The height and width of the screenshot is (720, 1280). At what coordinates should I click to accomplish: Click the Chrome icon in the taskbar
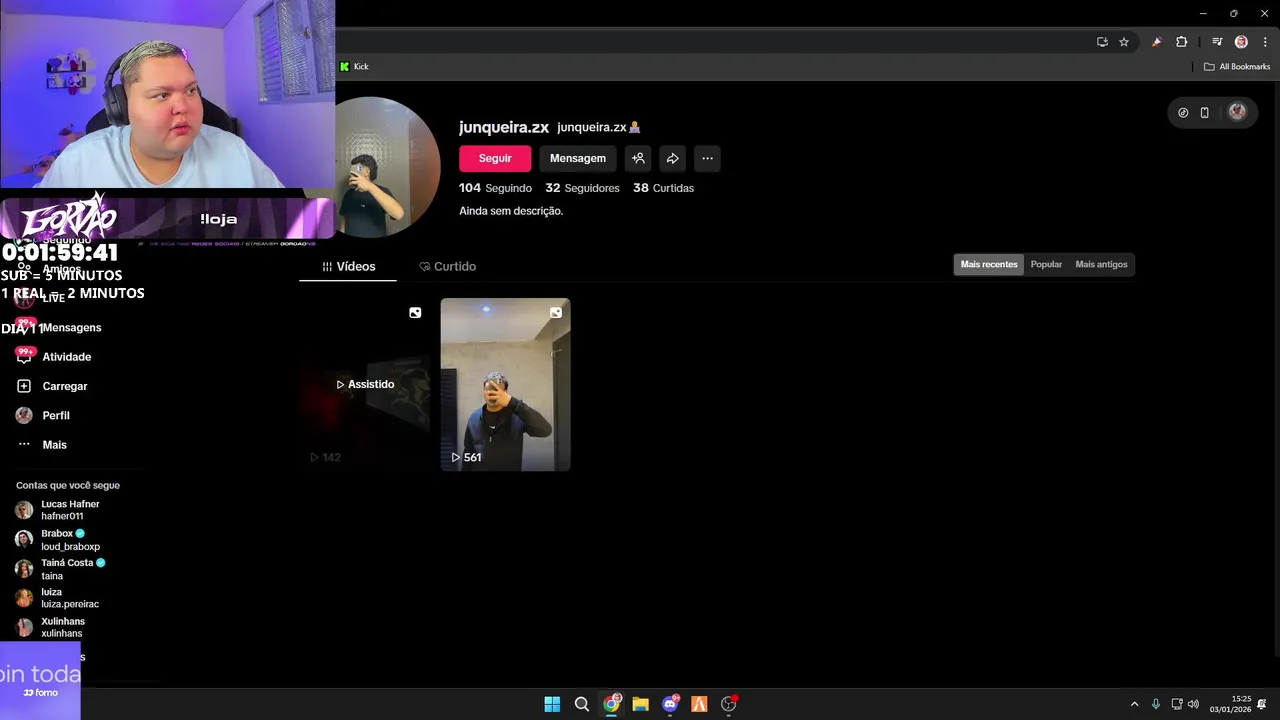point(611,704)
